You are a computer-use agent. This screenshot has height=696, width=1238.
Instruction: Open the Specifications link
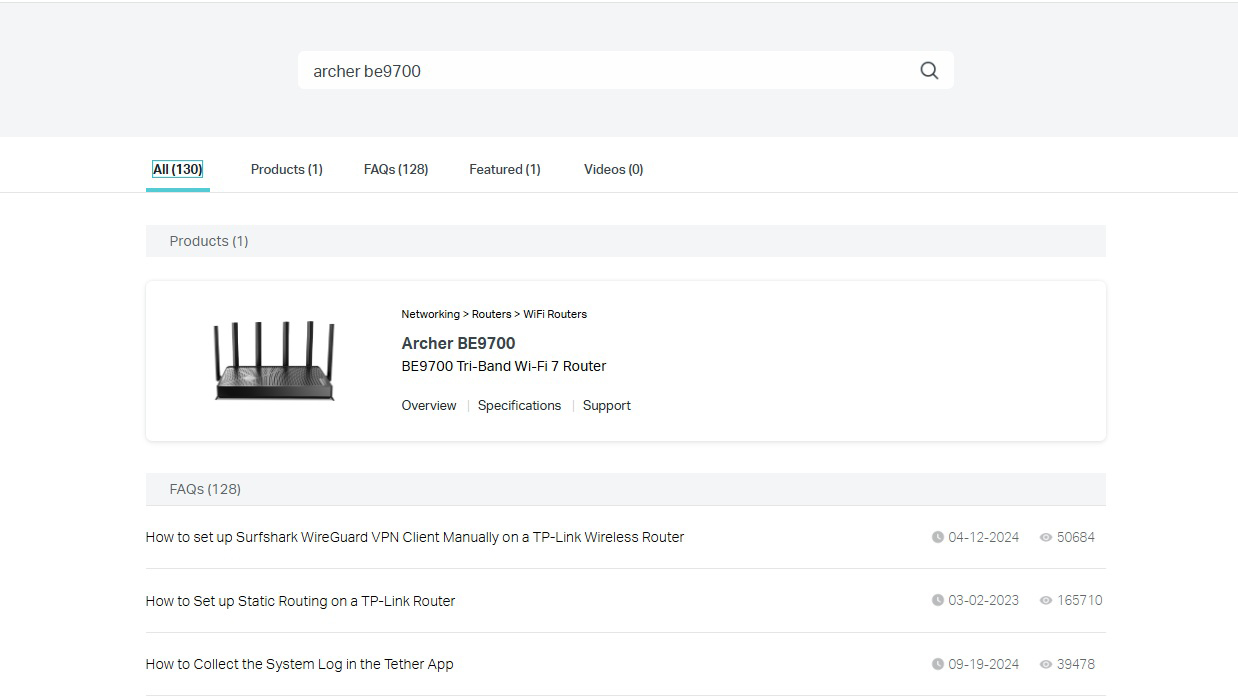519,405
